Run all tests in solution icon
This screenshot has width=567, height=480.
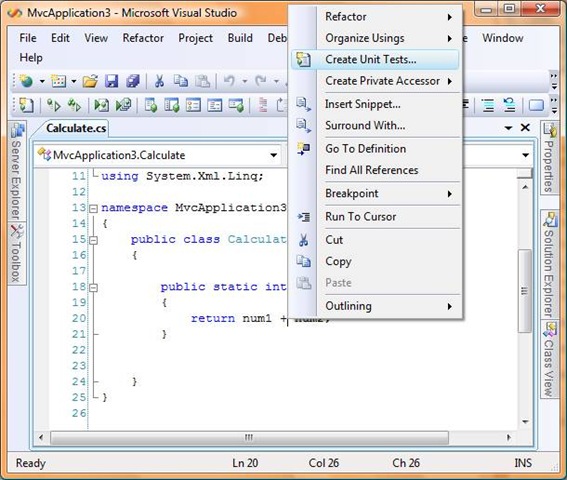pos(74,105)
